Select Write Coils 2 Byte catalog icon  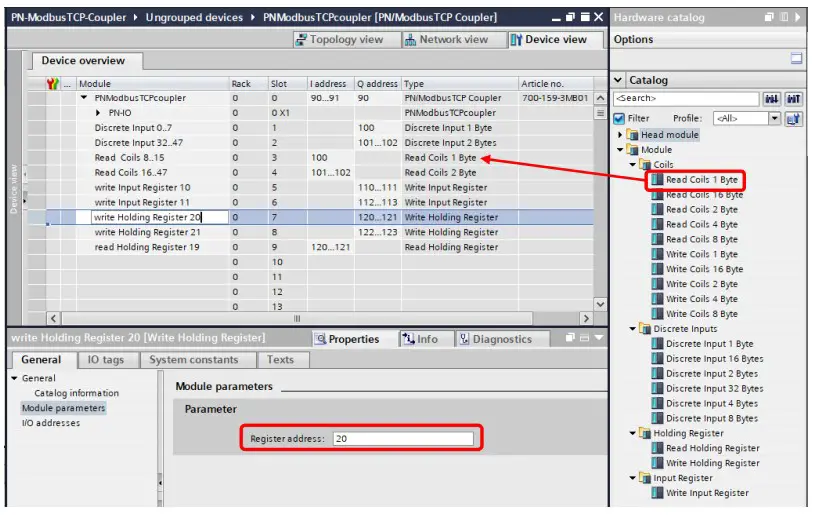tap(657, 284)
